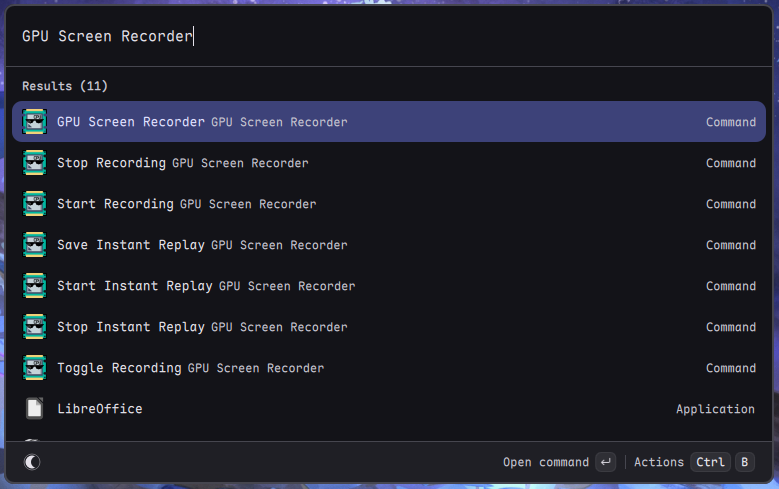Open the Actions menu

[659, 462]
